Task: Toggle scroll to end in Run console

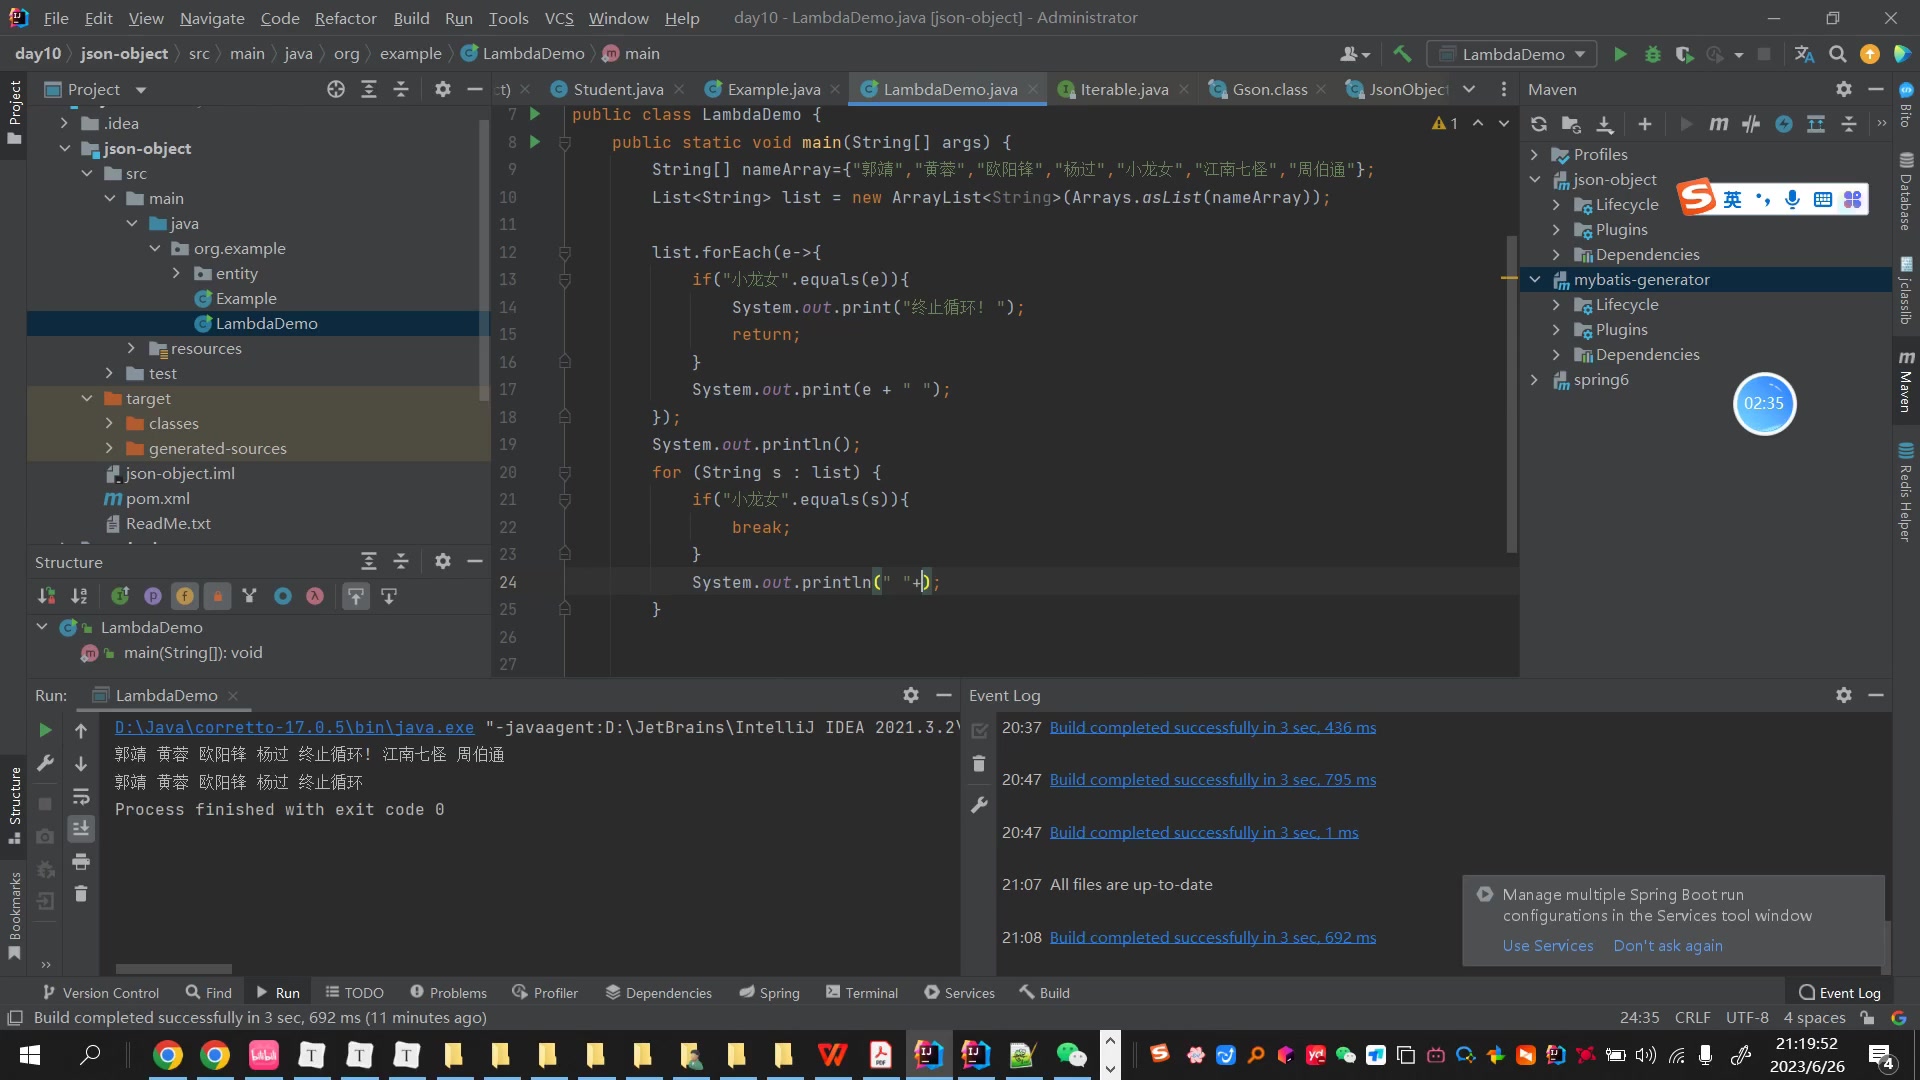Action: pyautogui.click(x=81, y=829)
